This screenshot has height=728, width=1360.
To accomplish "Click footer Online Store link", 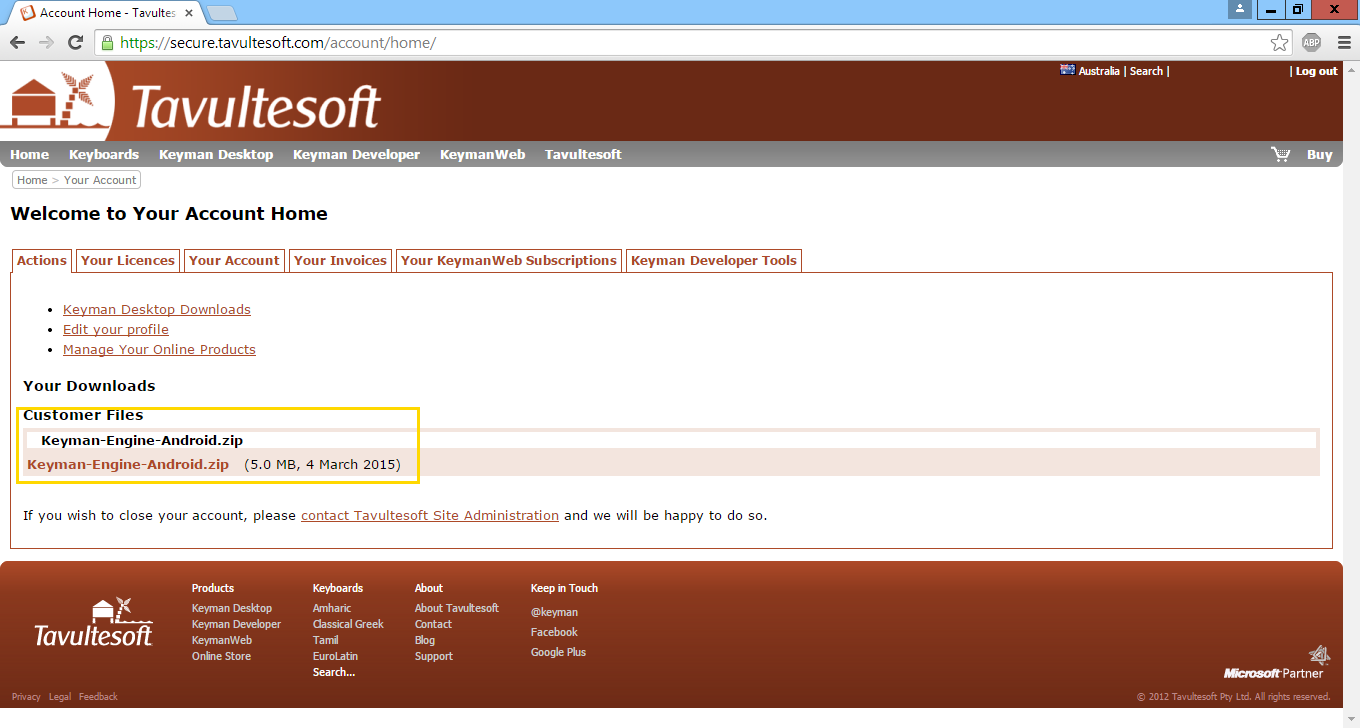I will pos(221,656).
